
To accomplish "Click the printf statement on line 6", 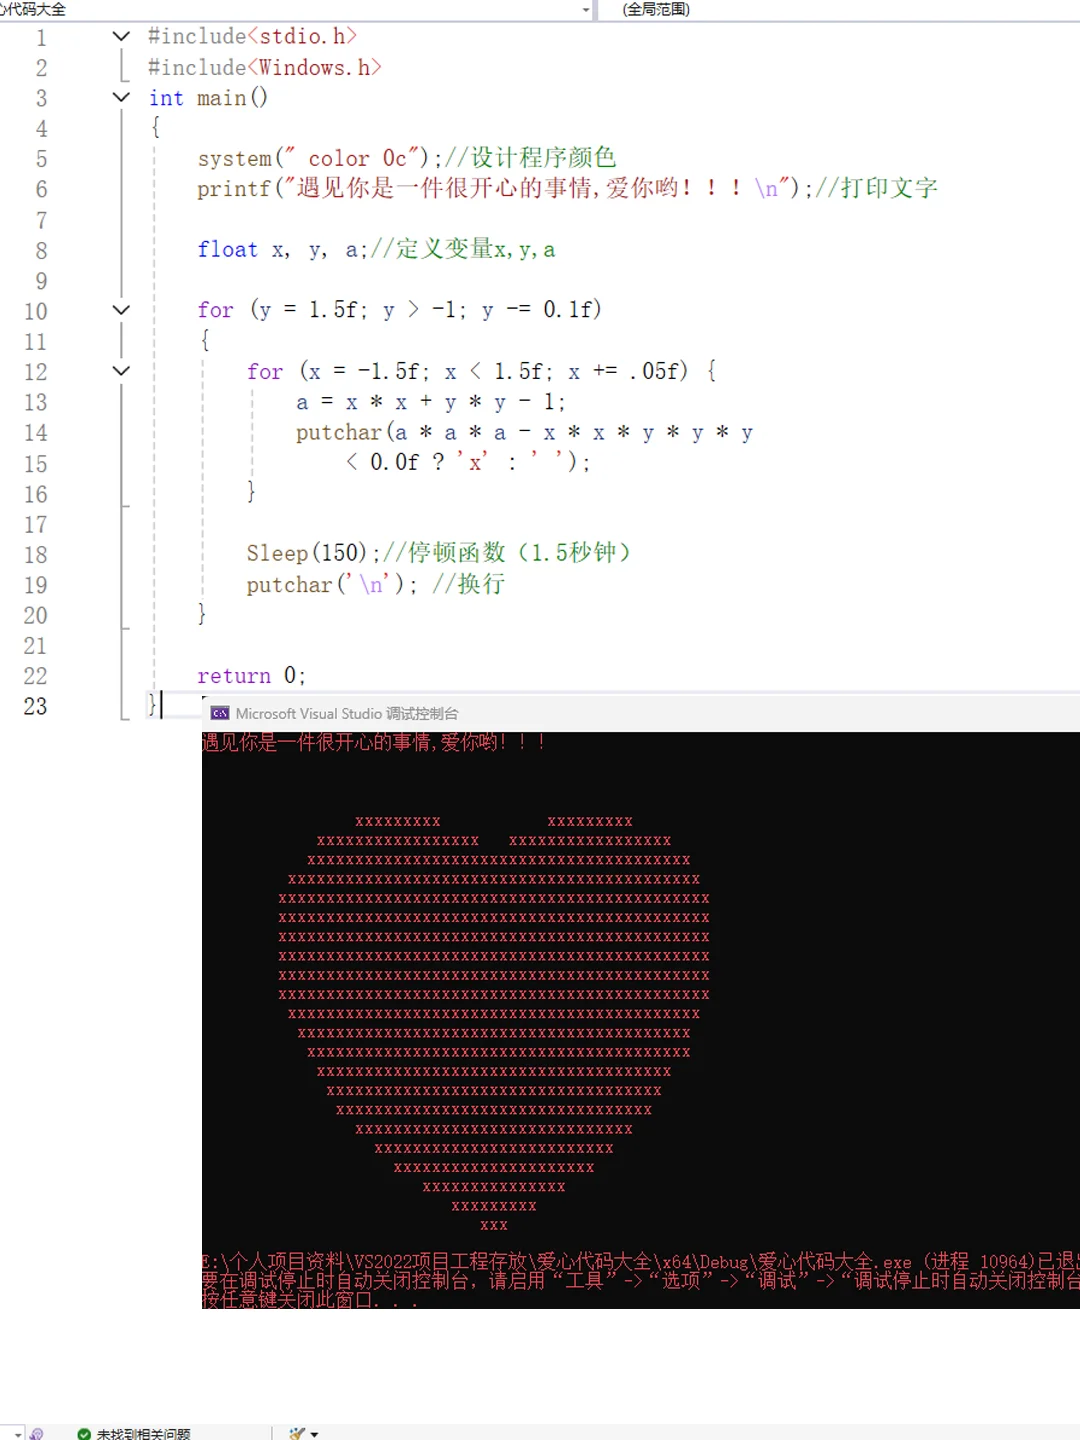I will [x=504, y=188].
